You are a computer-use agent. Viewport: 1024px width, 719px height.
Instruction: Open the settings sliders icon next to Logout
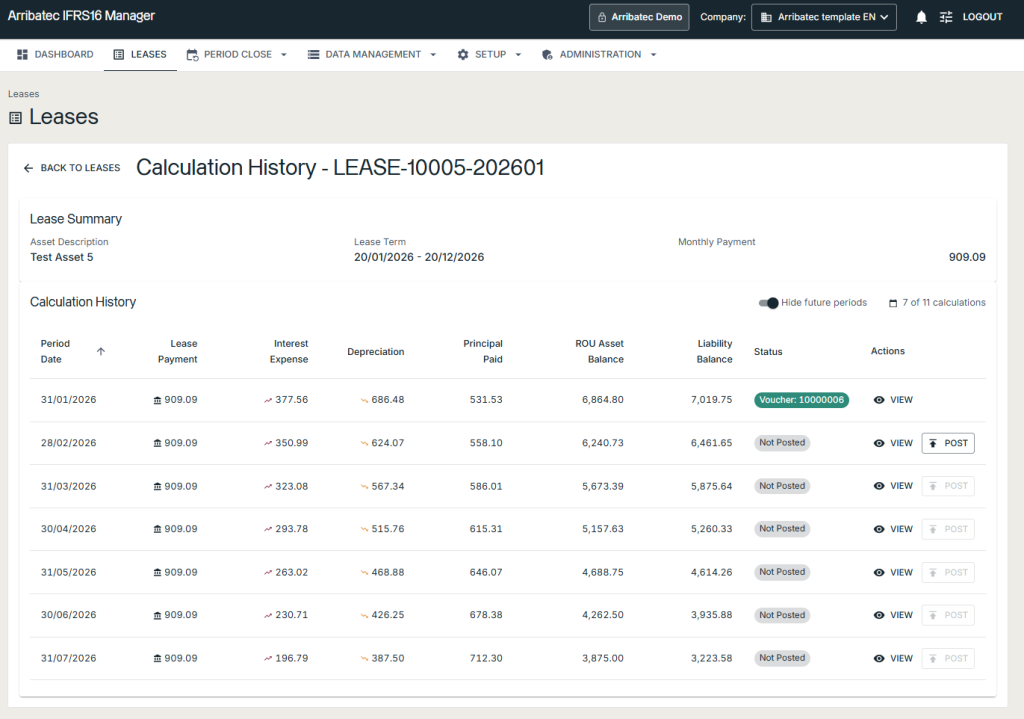tap(946, 17)
